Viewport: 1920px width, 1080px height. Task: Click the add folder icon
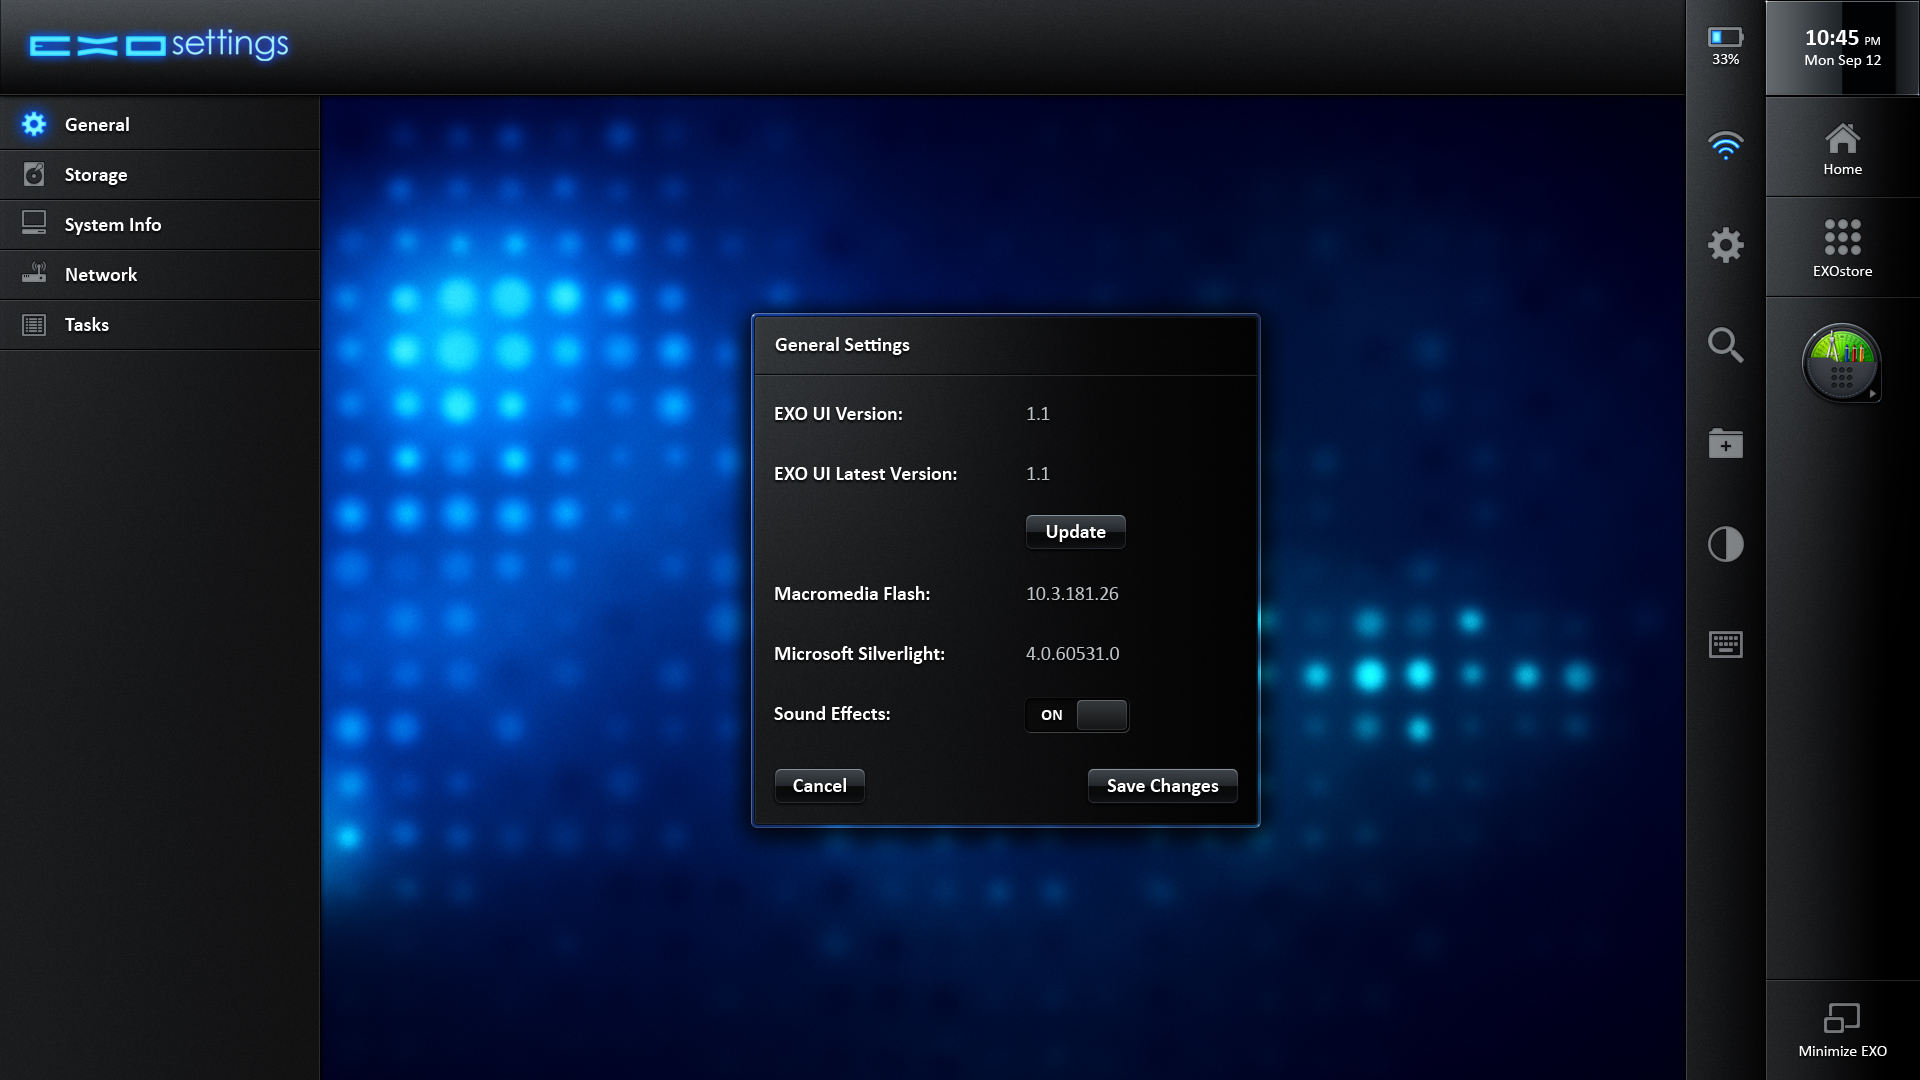(x=1725, y=444)
